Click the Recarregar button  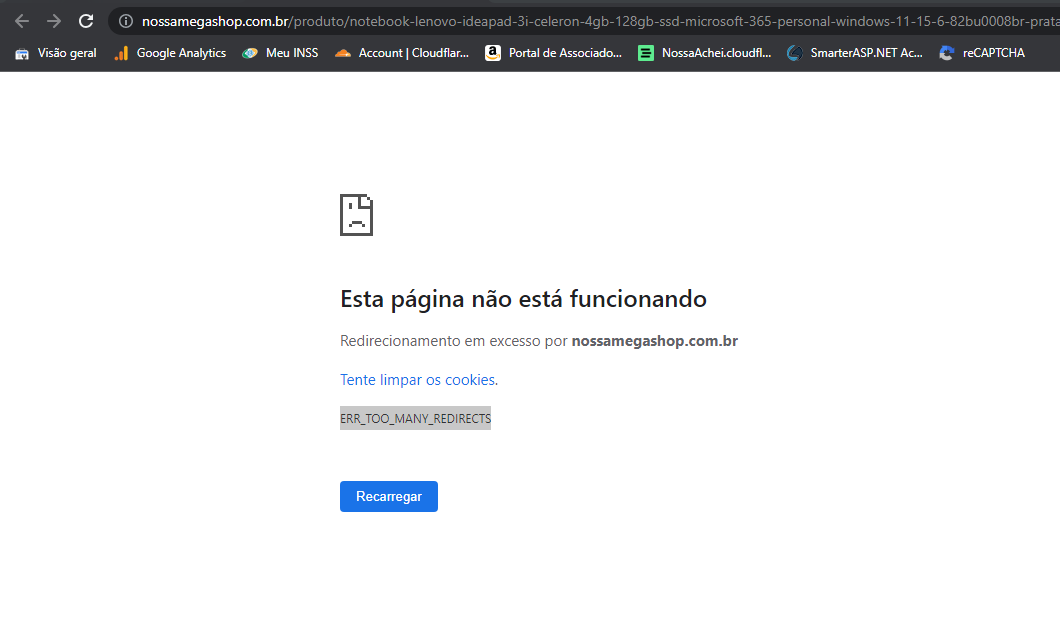click(389, 497)
